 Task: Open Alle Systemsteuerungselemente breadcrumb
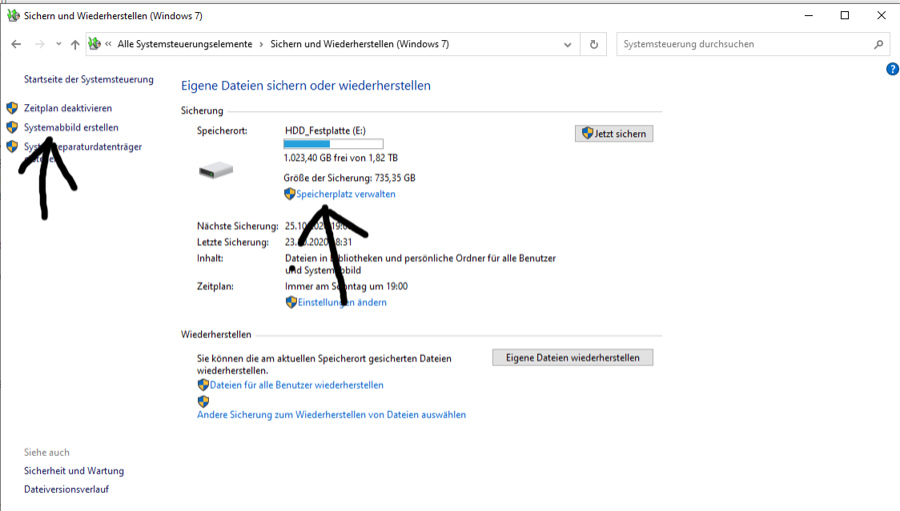point(185,45)
